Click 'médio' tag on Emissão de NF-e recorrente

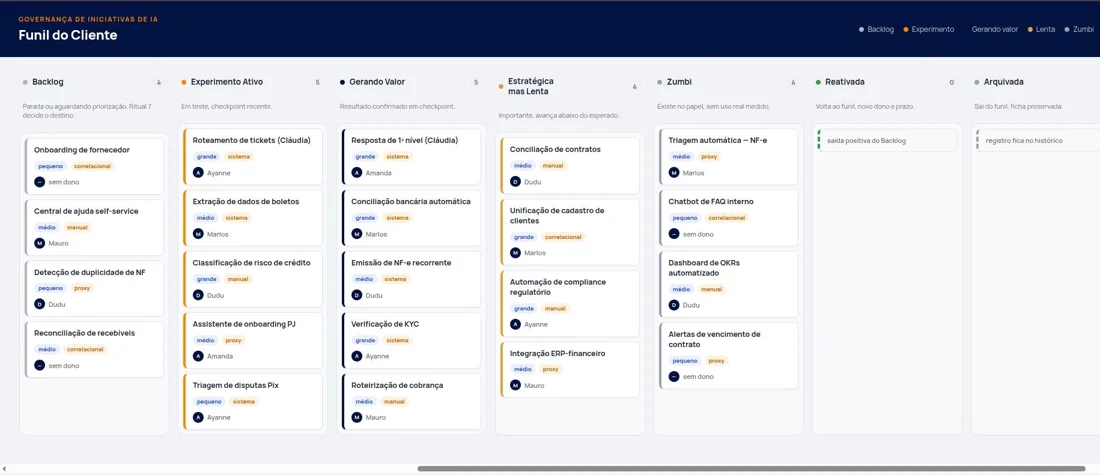[x=364, y=279]
